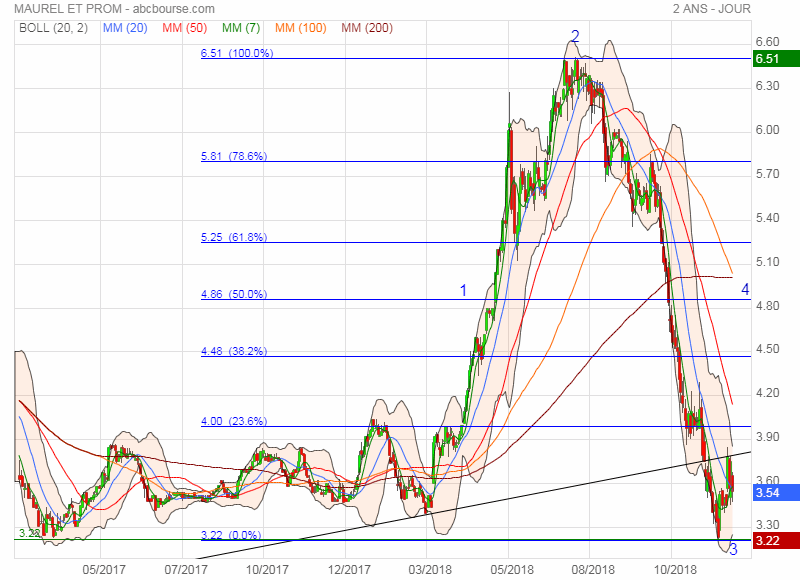Click the 3.22 (0.0%) Fibonacci label
The image size is (800, 580).
231,535
